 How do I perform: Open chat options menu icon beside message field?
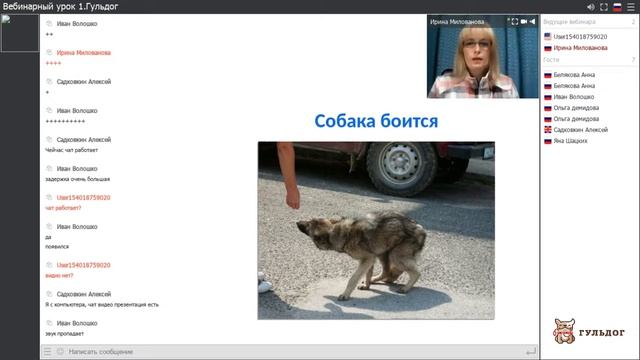[x=48, y=351]
